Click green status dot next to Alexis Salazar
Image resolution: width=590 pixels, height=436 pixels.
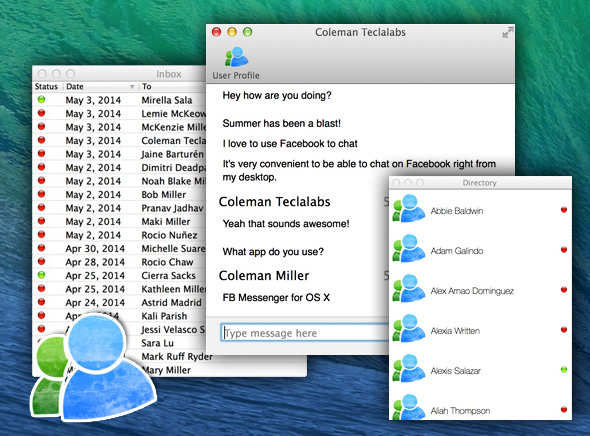pyautogui.click(x=564, y=370)
